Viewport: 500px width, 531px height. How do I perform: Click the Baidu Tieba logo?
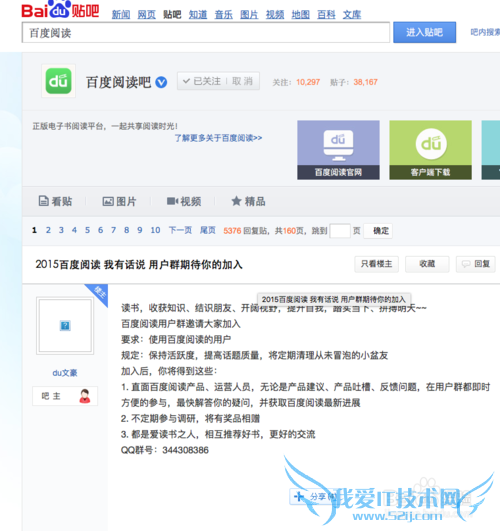coord(60,9)
